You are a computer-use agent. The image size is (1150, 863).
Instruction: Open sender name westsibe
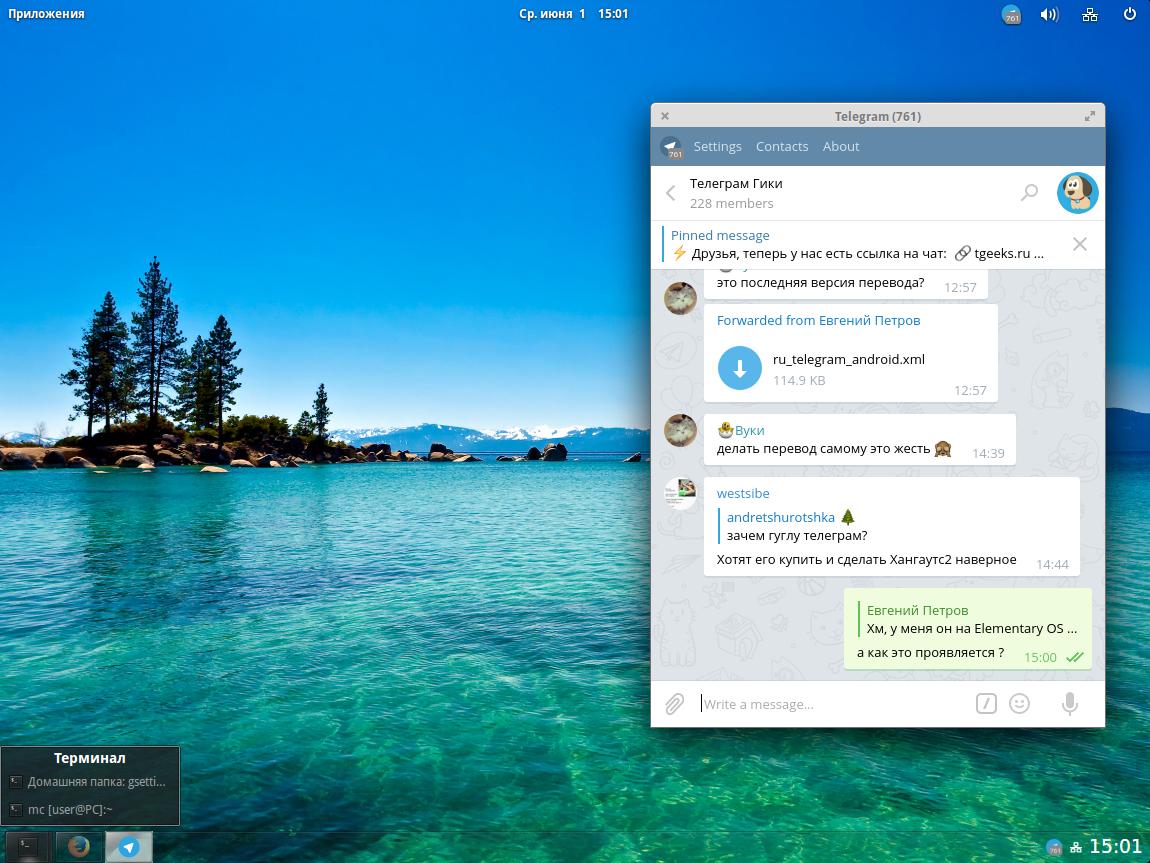coord(743,493)
